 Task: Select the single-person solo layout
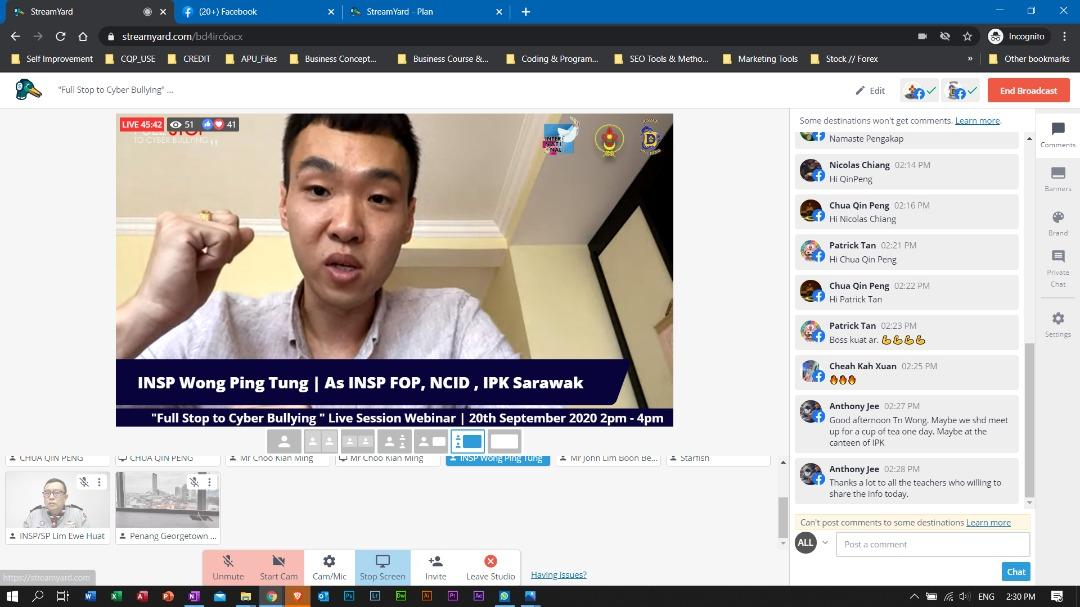click(x=284, y=441)
